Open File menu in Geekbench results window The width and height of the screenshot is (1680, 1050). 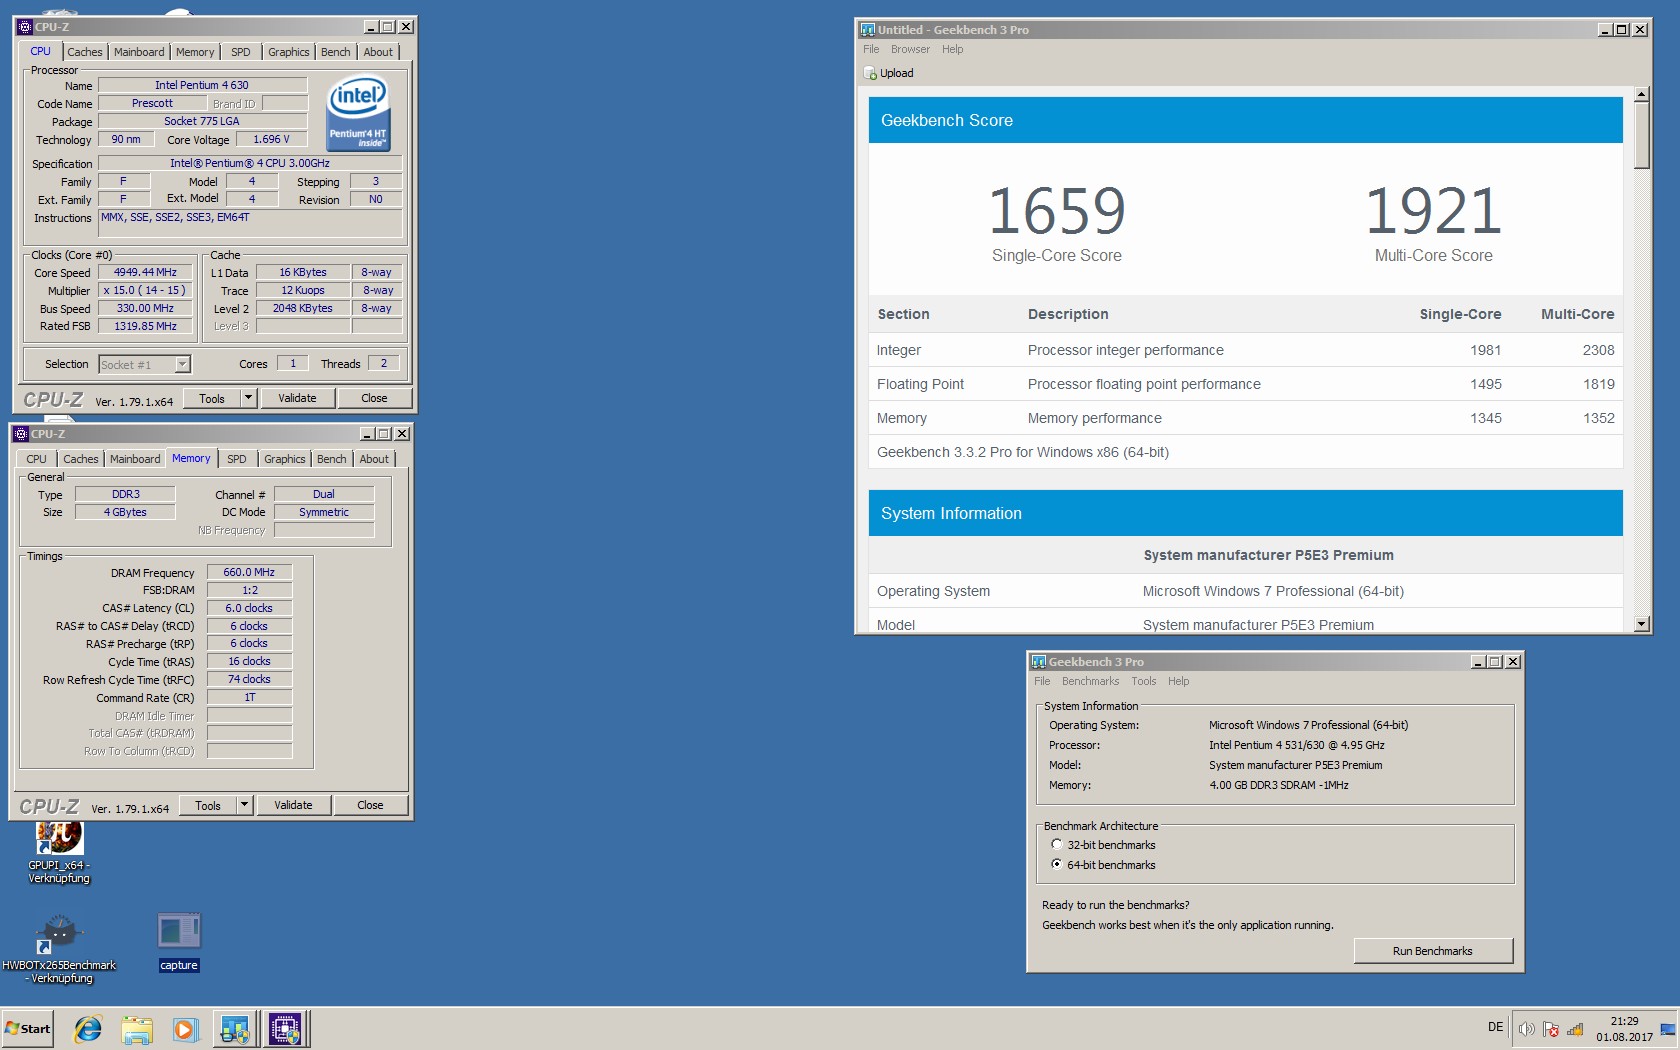click(871, 49)
